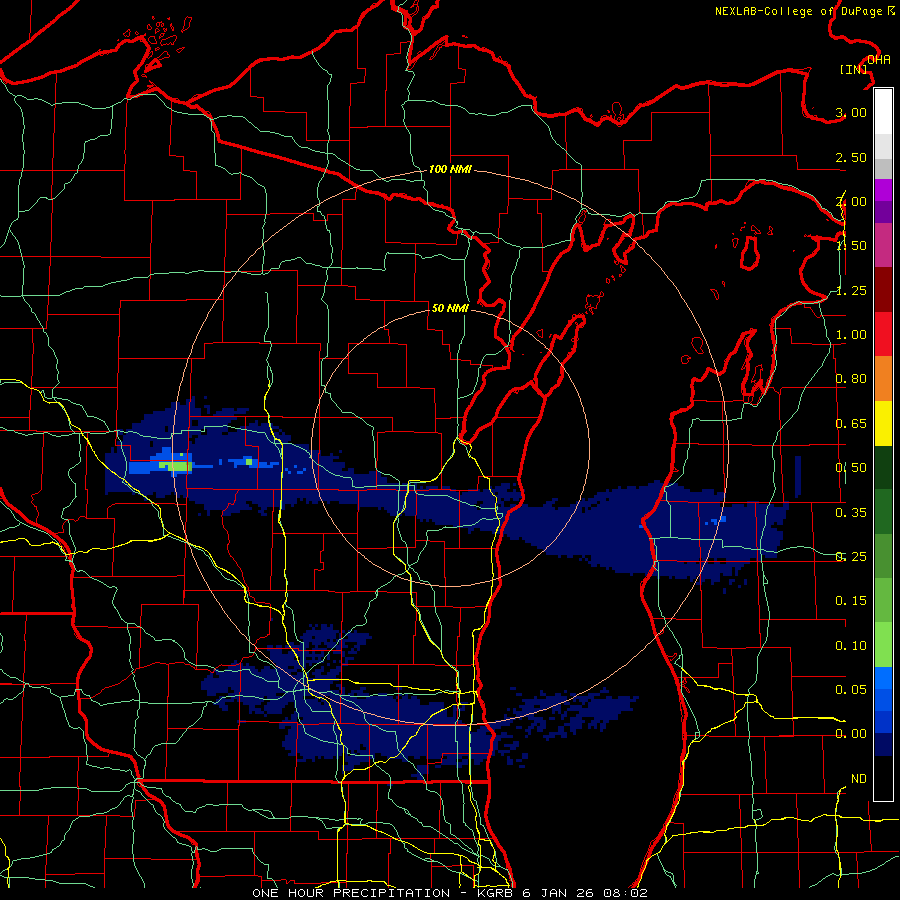Click the pink legend swatch
The height and width of the screenshot is (900, 900).
[883, 245]
